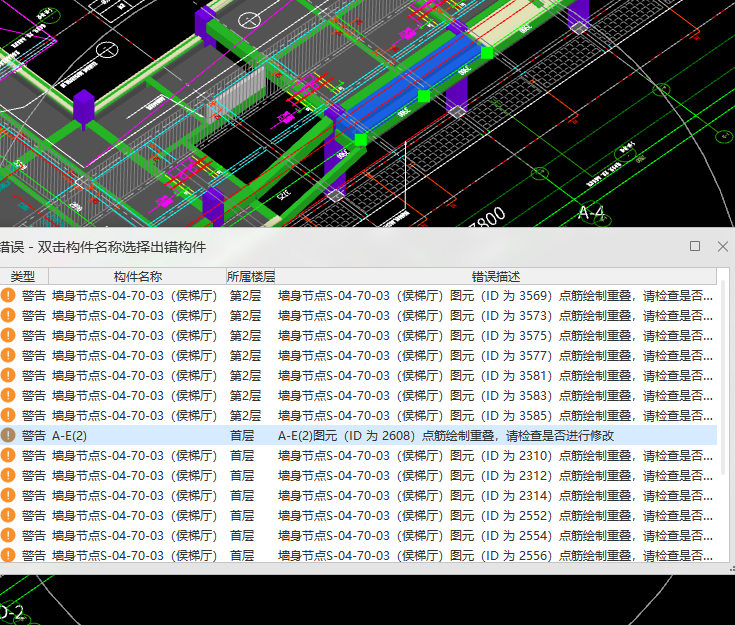The height and width of the screenshot is (625, 735).
Task: Click green grip at upper end of blue beam
Action: pyautogui.click(x=487, y=53)
